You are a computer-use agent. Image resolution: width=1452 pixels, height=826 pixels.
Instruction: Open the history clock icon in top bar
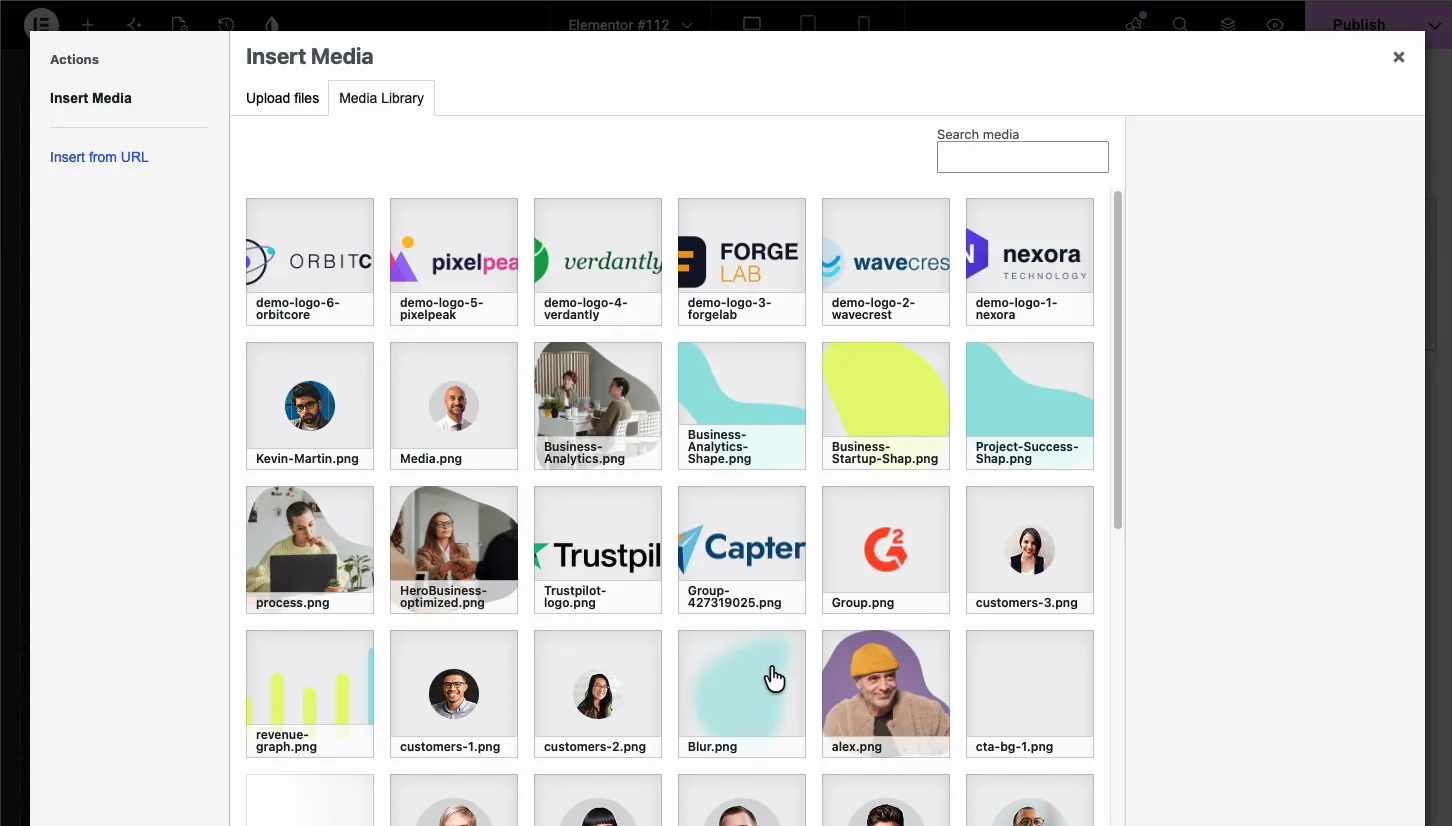(226, 25)
